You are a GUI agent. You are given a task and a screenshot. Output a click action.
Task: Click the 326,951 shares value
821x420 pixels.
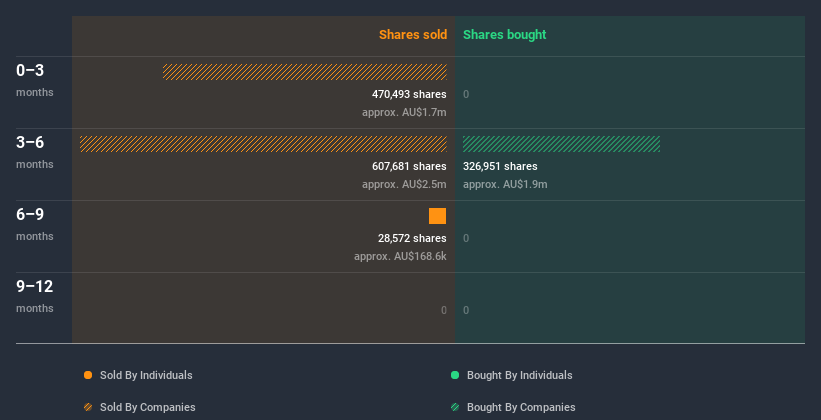pos(500,167)
